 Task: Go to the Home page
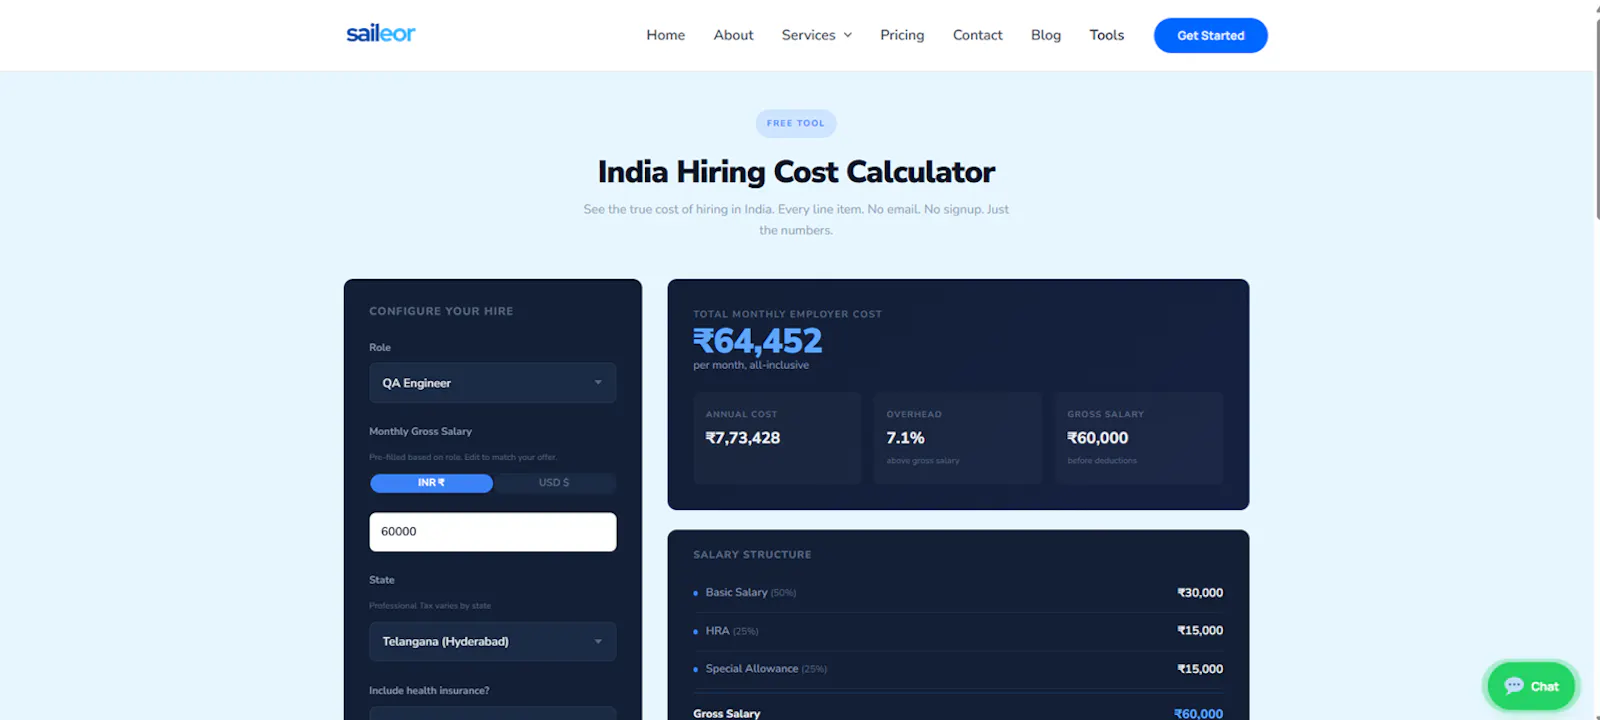click(x=665, y=35)
